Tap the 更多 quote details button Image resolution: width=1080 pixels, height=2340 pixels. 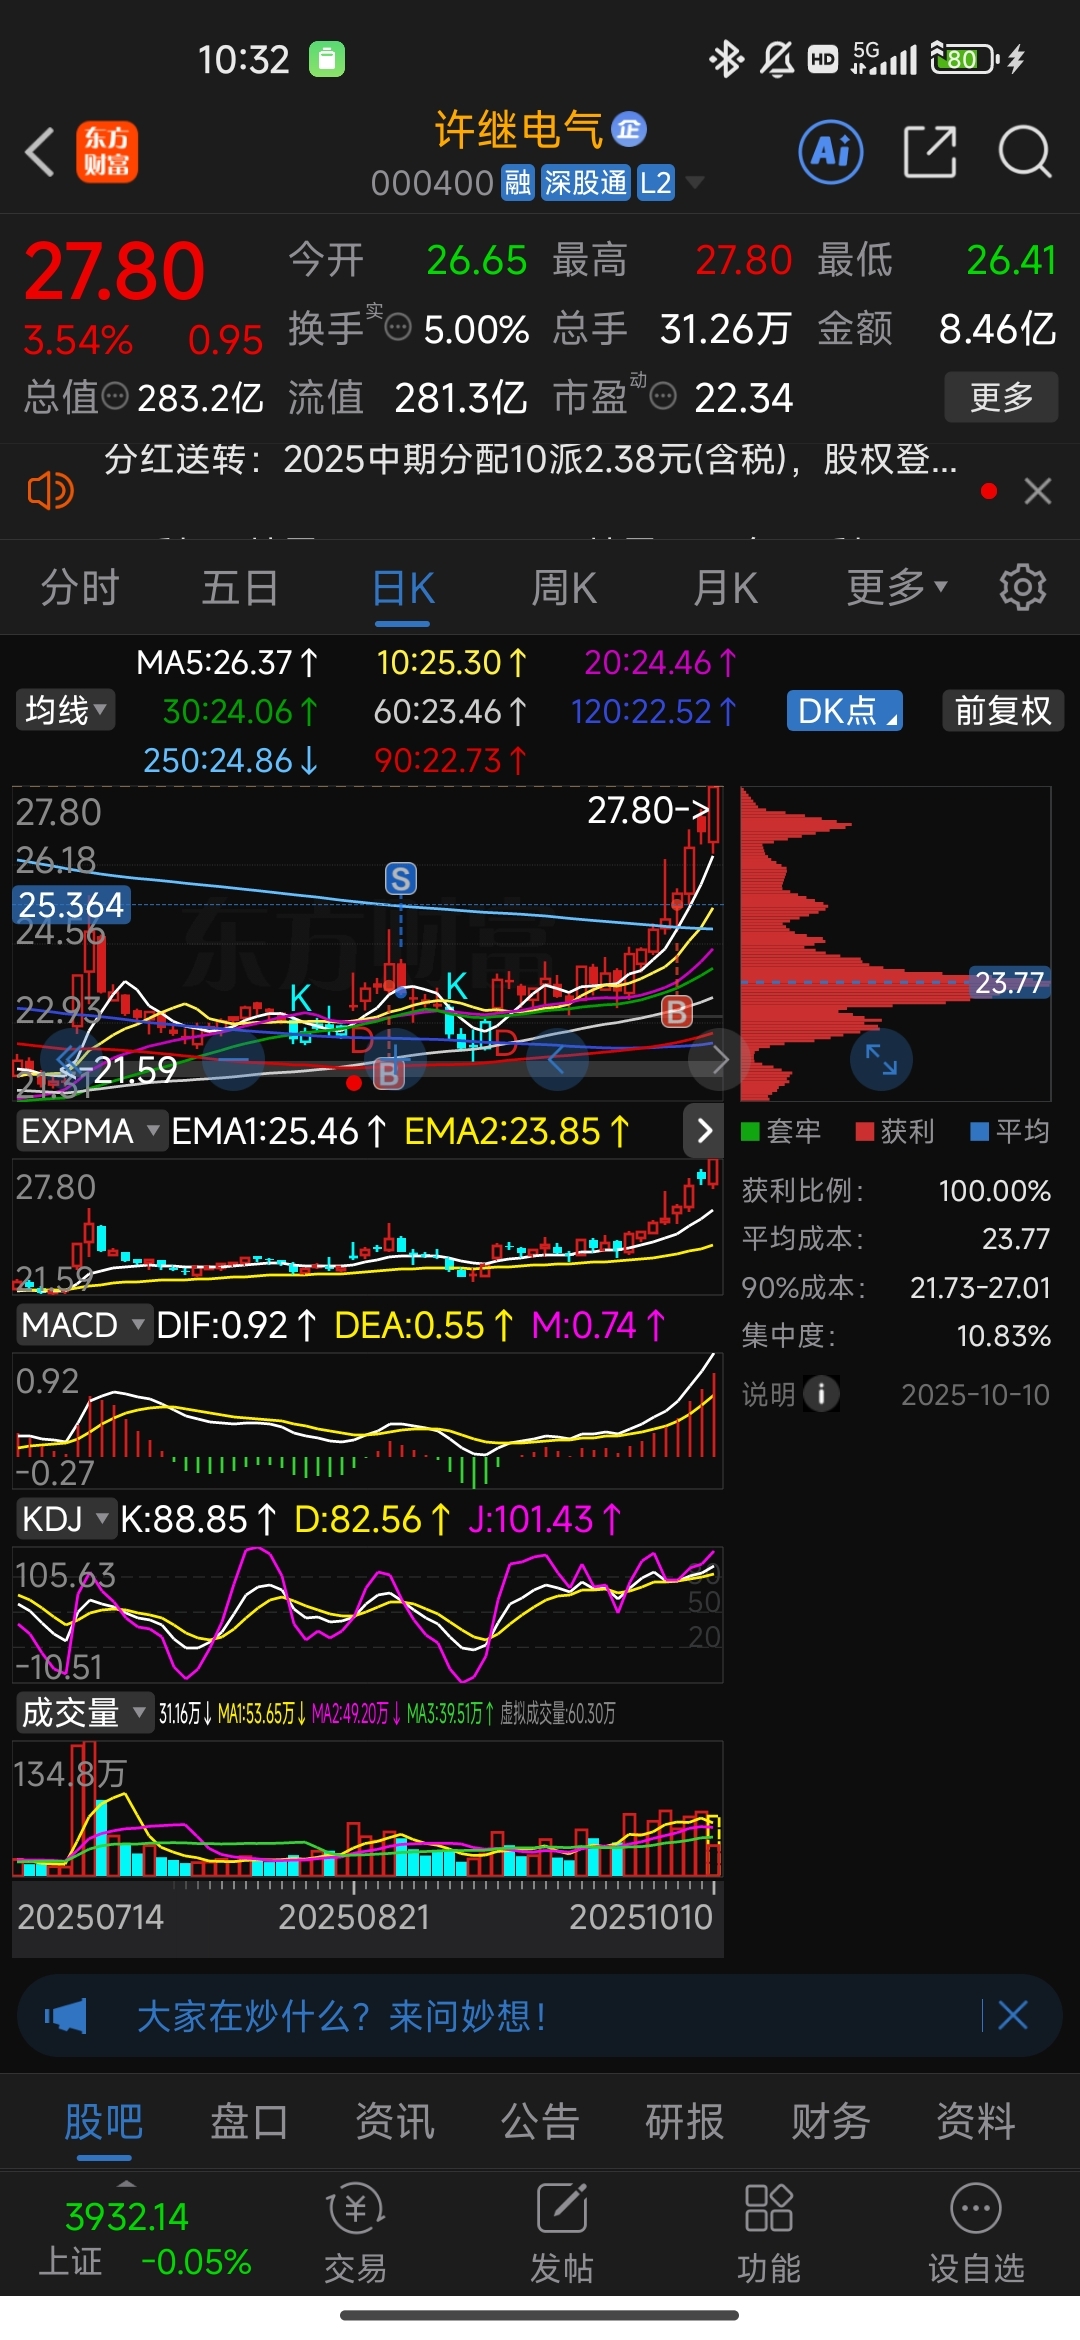[1001, 397]
